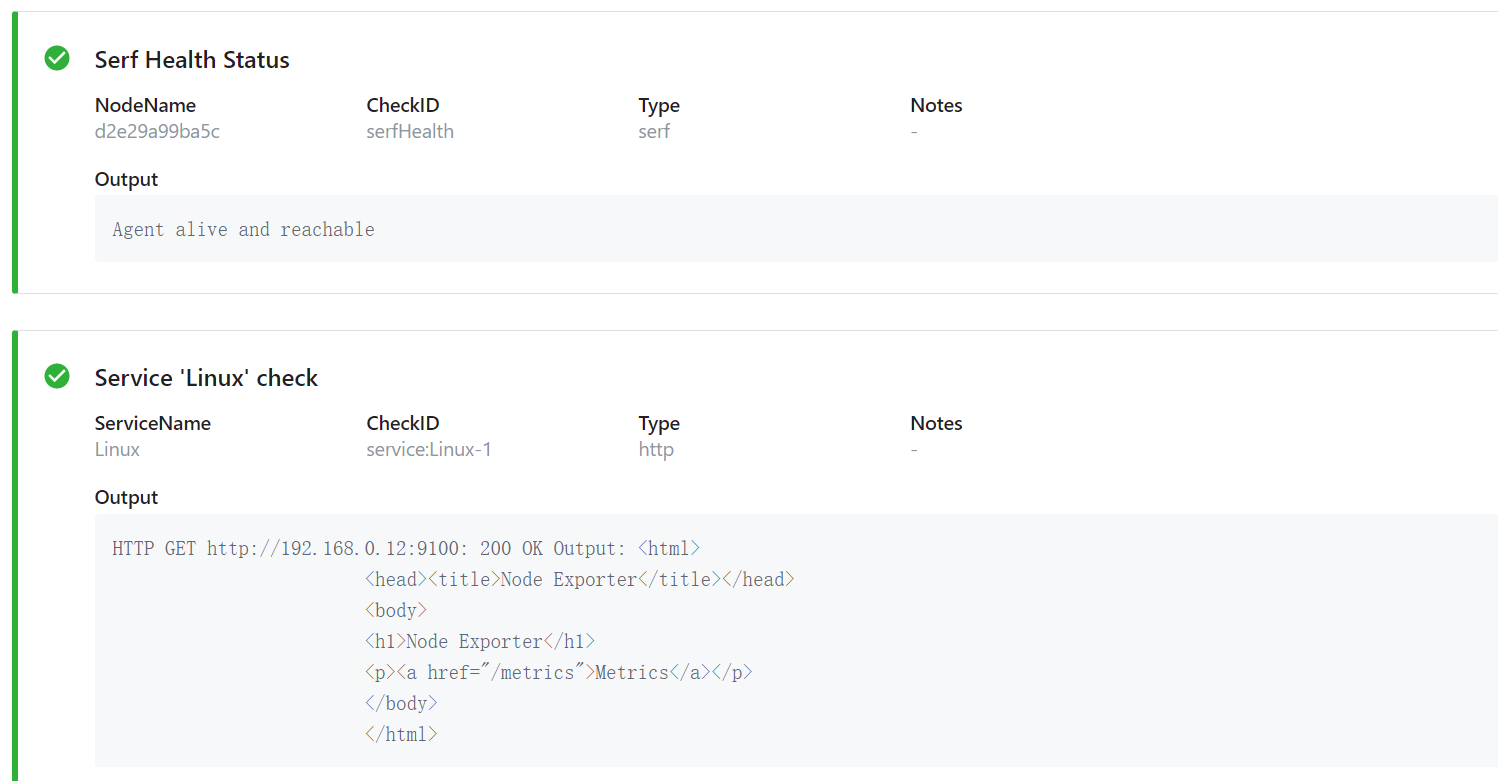This screenshot has width=1498, height=781.
Task: Click the 'Agent alive and reachable' output box
Action: (x=796, y=229)
